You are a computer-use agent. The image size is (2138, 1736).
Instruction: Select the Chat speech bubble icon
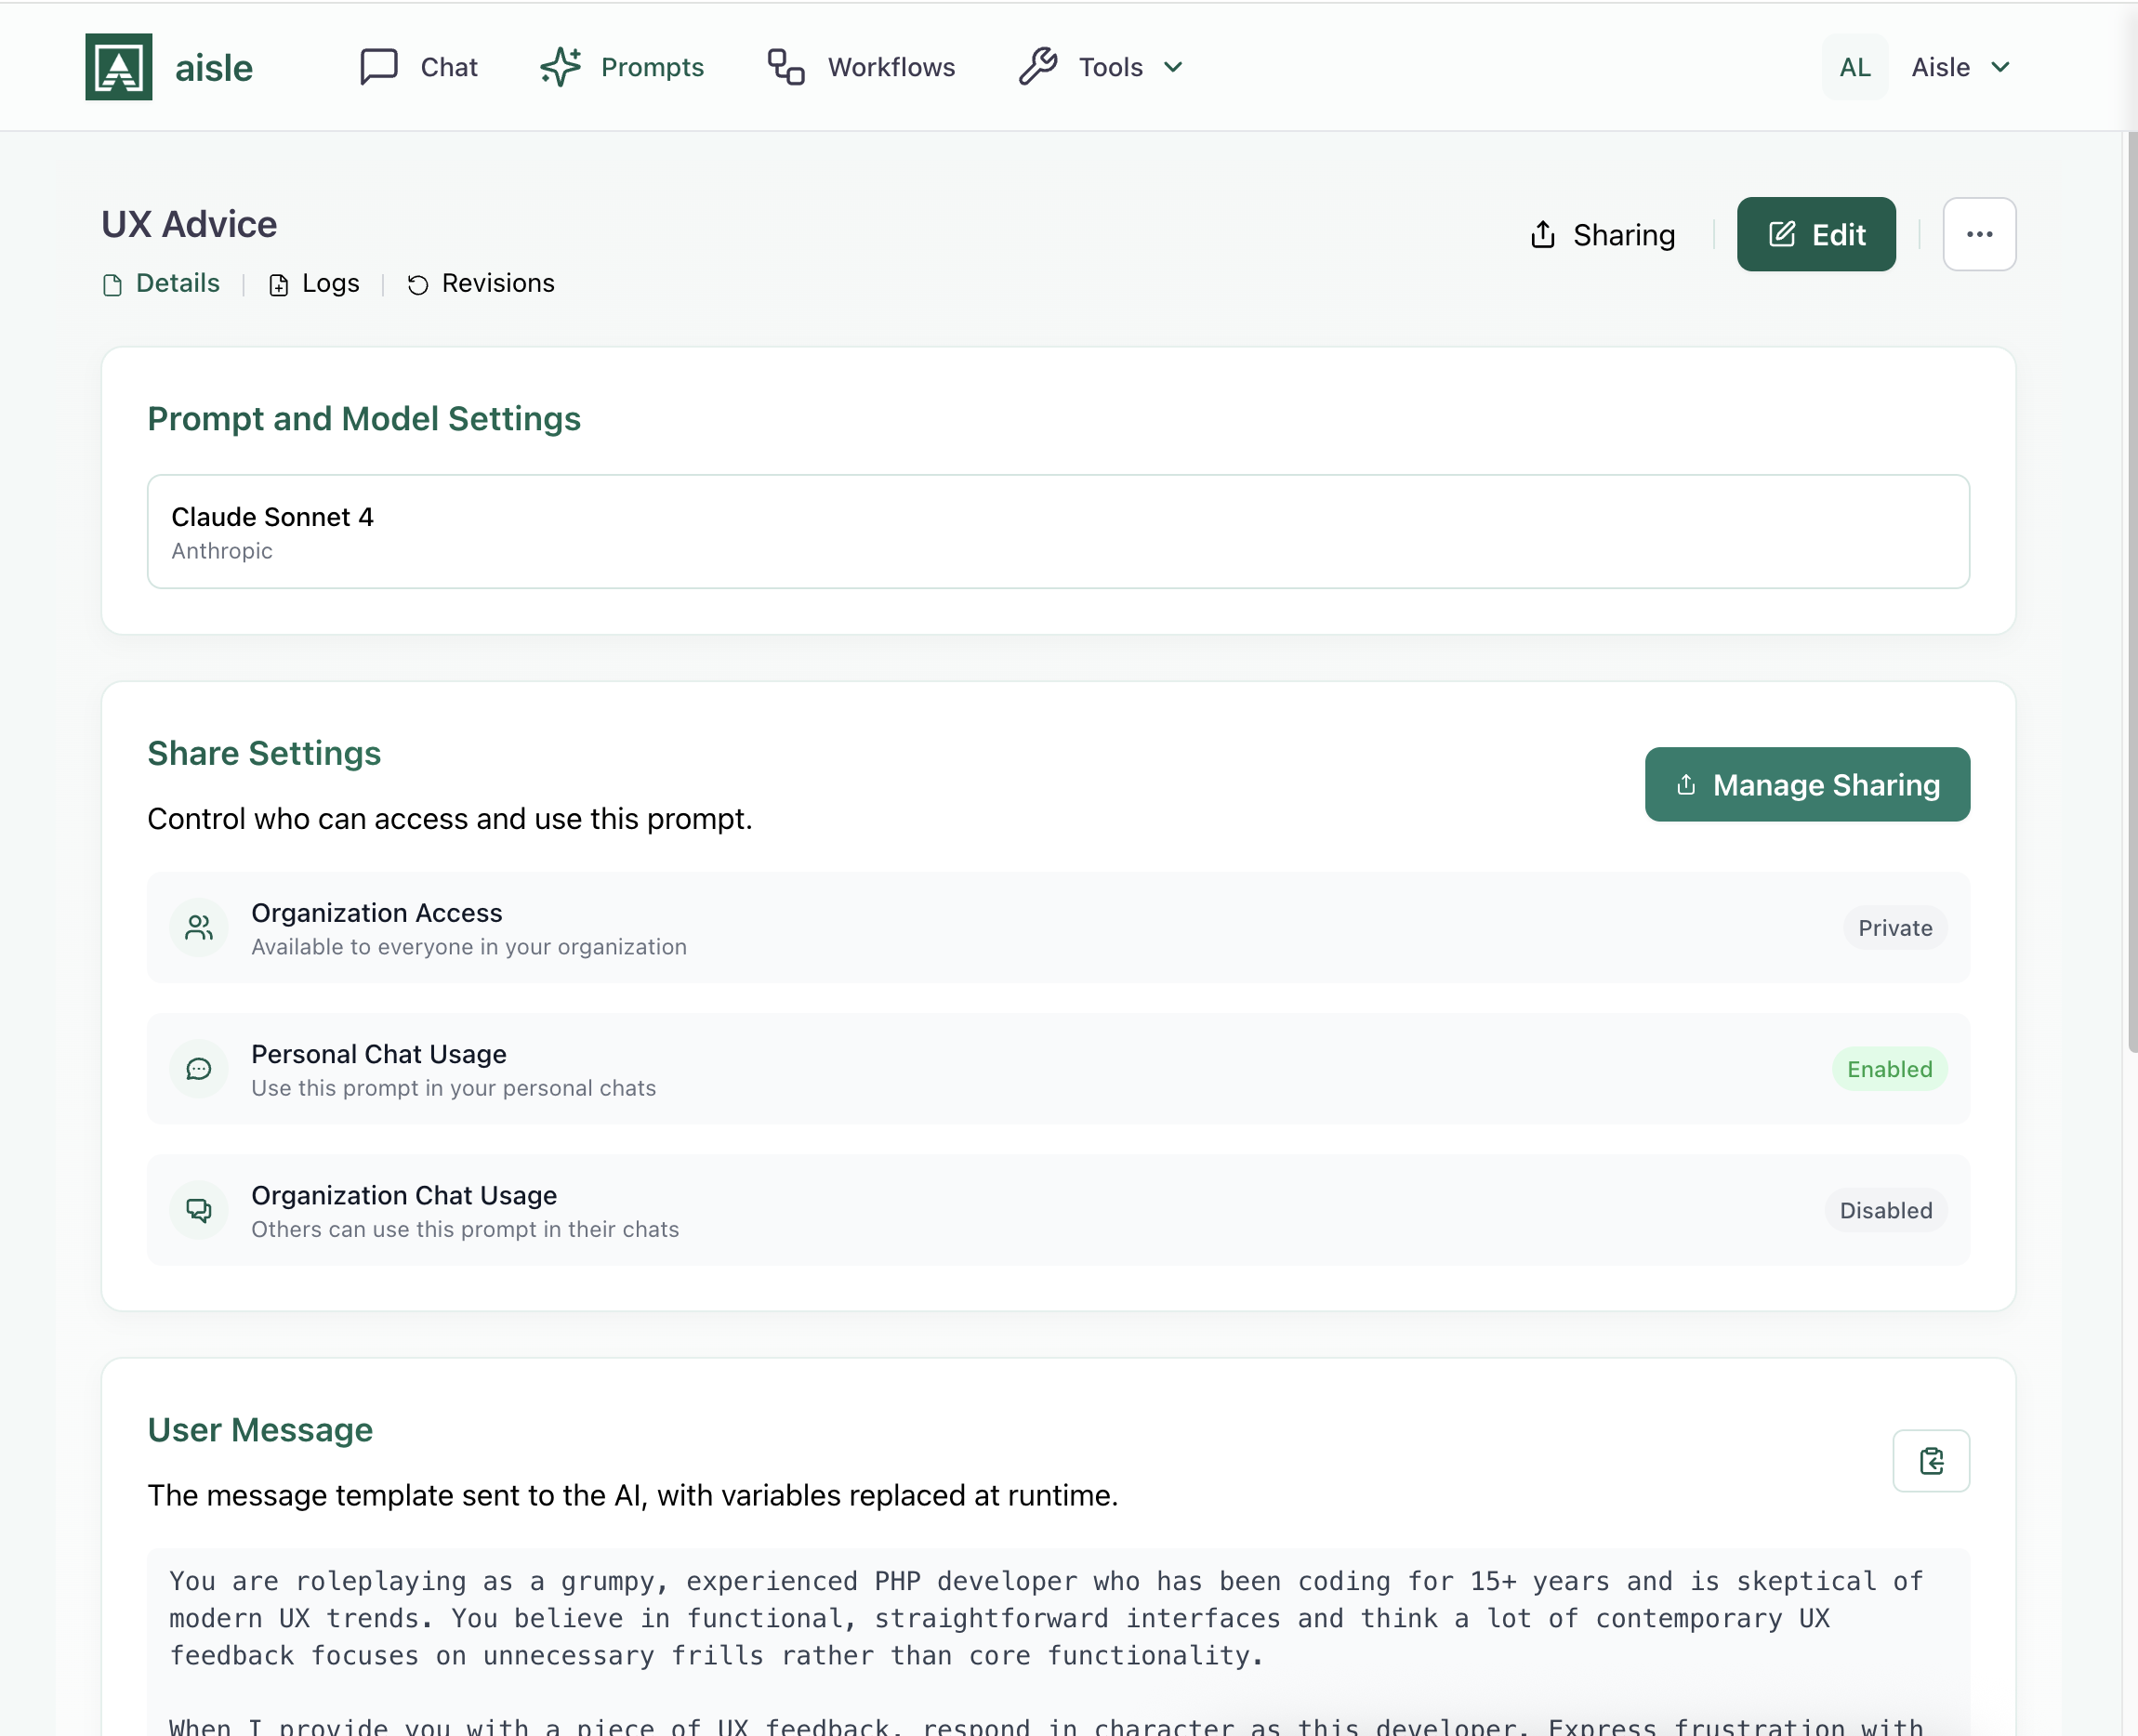(377, 66)
